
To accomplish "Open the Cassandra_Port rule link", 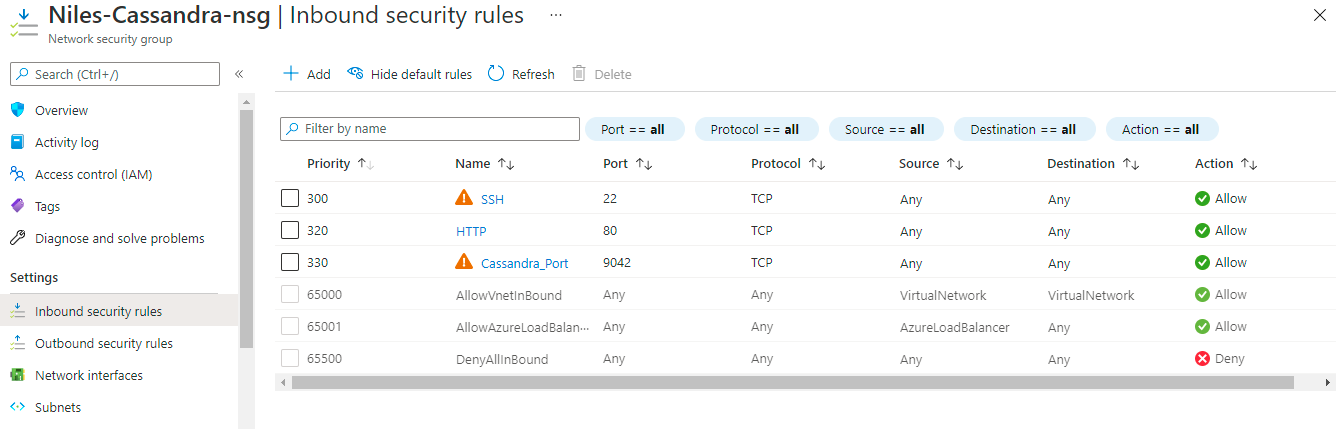I will coord(524,263).
